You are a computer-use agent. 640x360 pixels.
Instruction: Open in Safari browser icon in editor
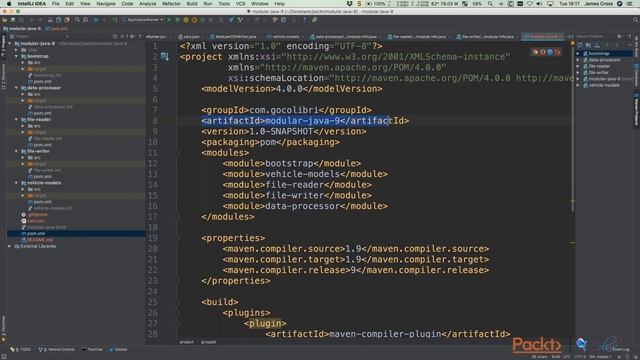[x=550, y=52]
